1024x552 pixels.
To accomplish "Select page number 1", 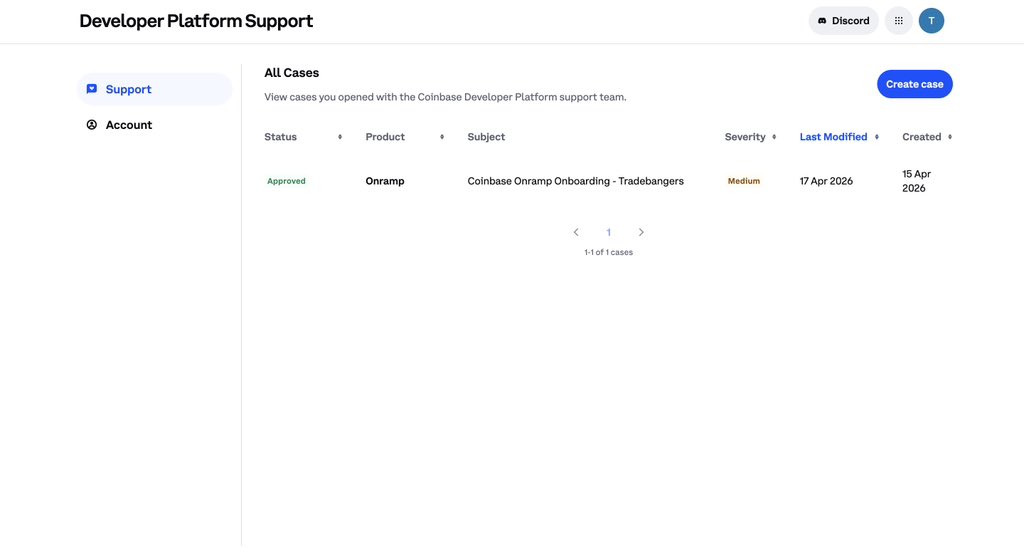I will [609, 232].
